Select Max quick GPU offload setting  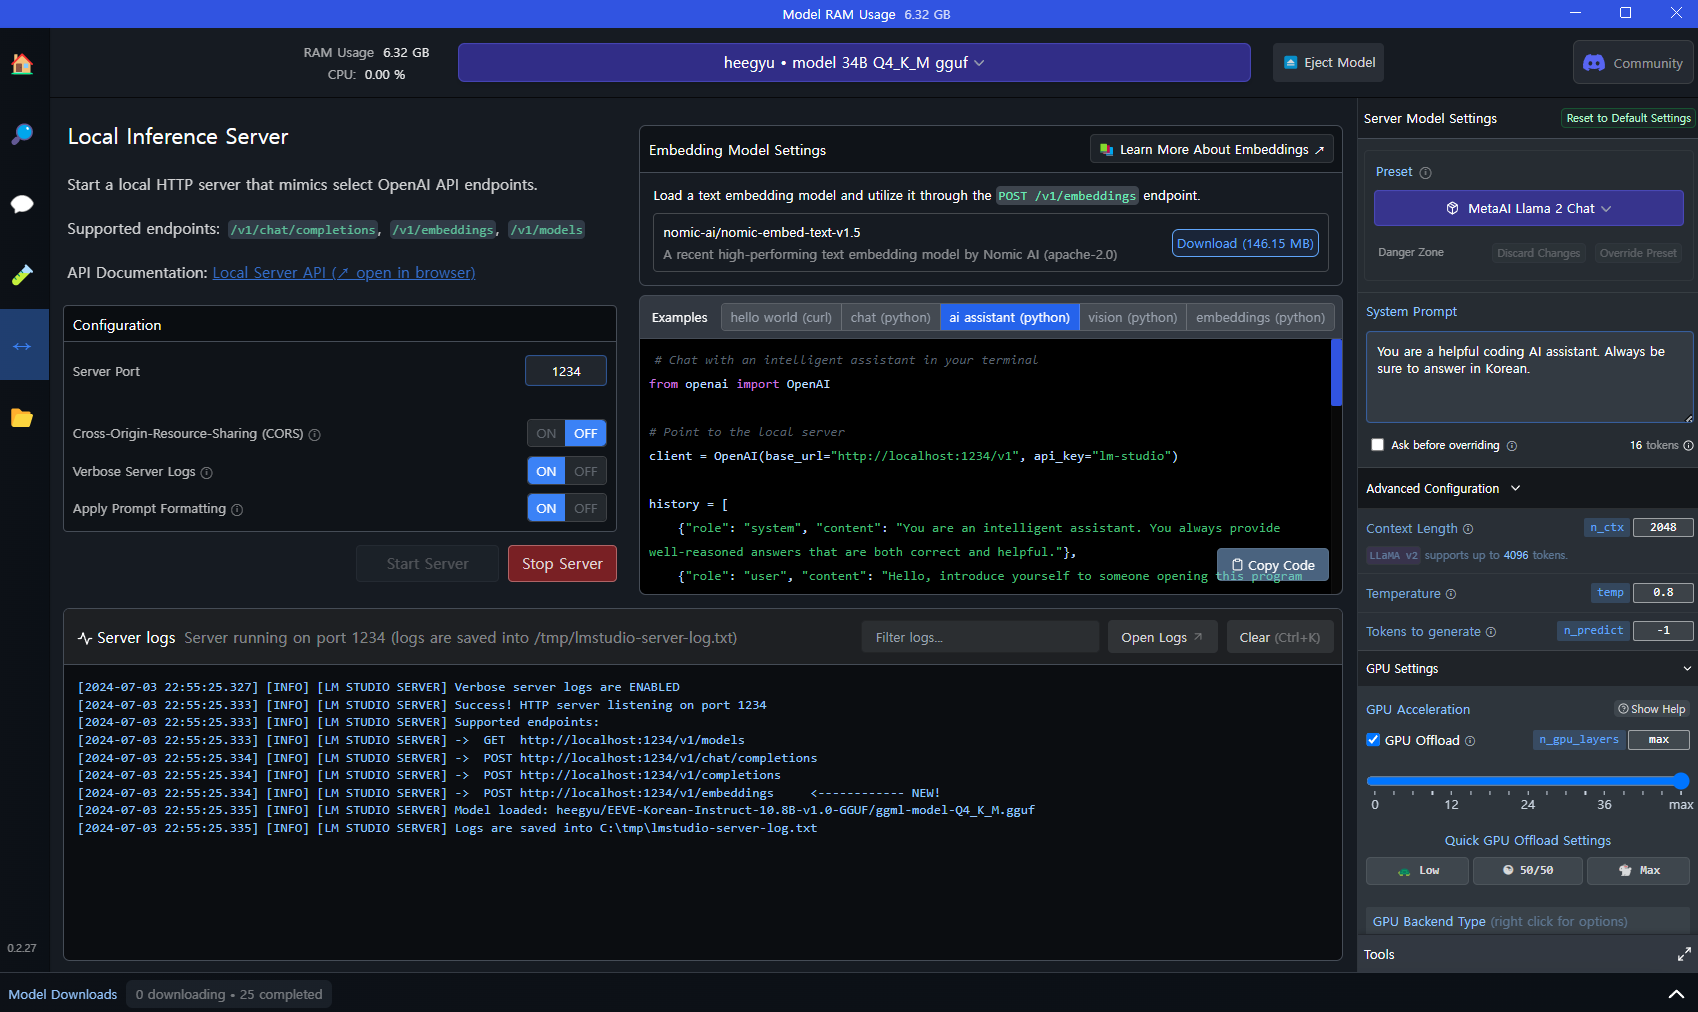point(1638,871)
